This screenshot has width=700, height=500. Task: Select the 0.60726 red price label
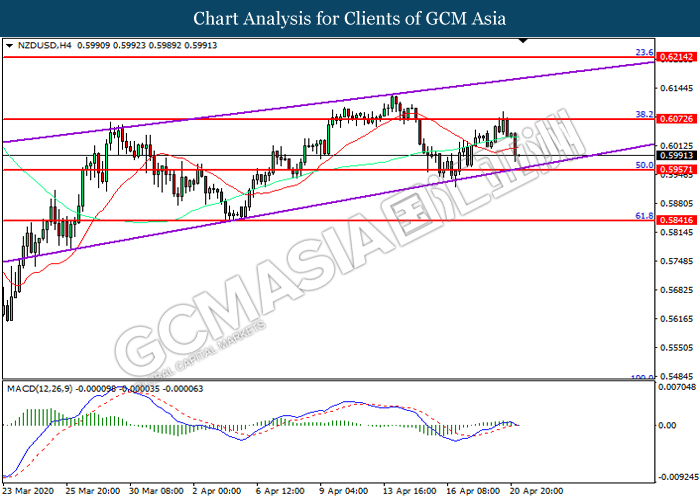(677, 119)
